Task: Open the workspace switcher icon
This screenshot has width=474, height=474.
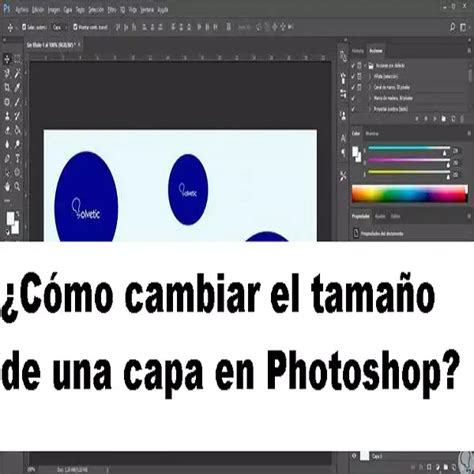Action: [x=463, y=27]
